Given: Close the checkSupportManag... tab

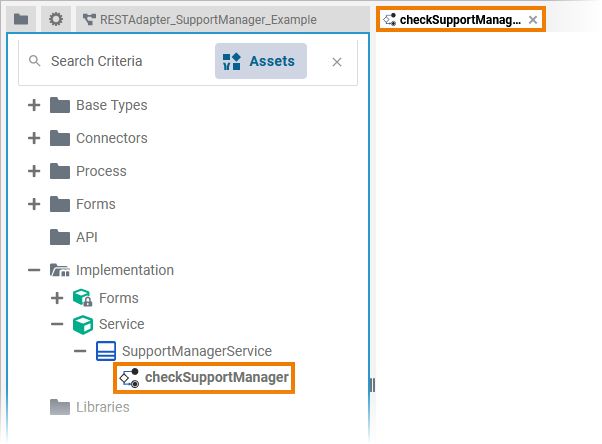Looking at the screenshot, I should tap(533, 20).
